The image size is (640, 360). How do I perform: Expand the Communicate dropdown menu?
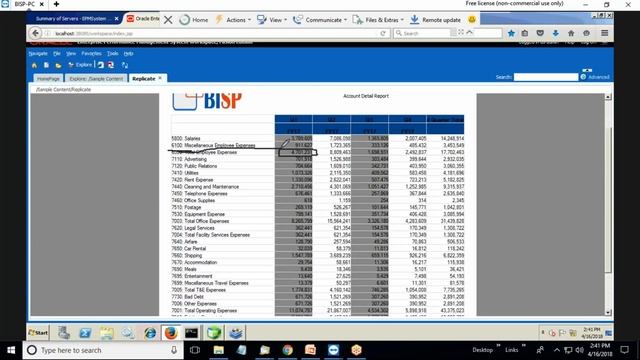(x=320, y=20)
